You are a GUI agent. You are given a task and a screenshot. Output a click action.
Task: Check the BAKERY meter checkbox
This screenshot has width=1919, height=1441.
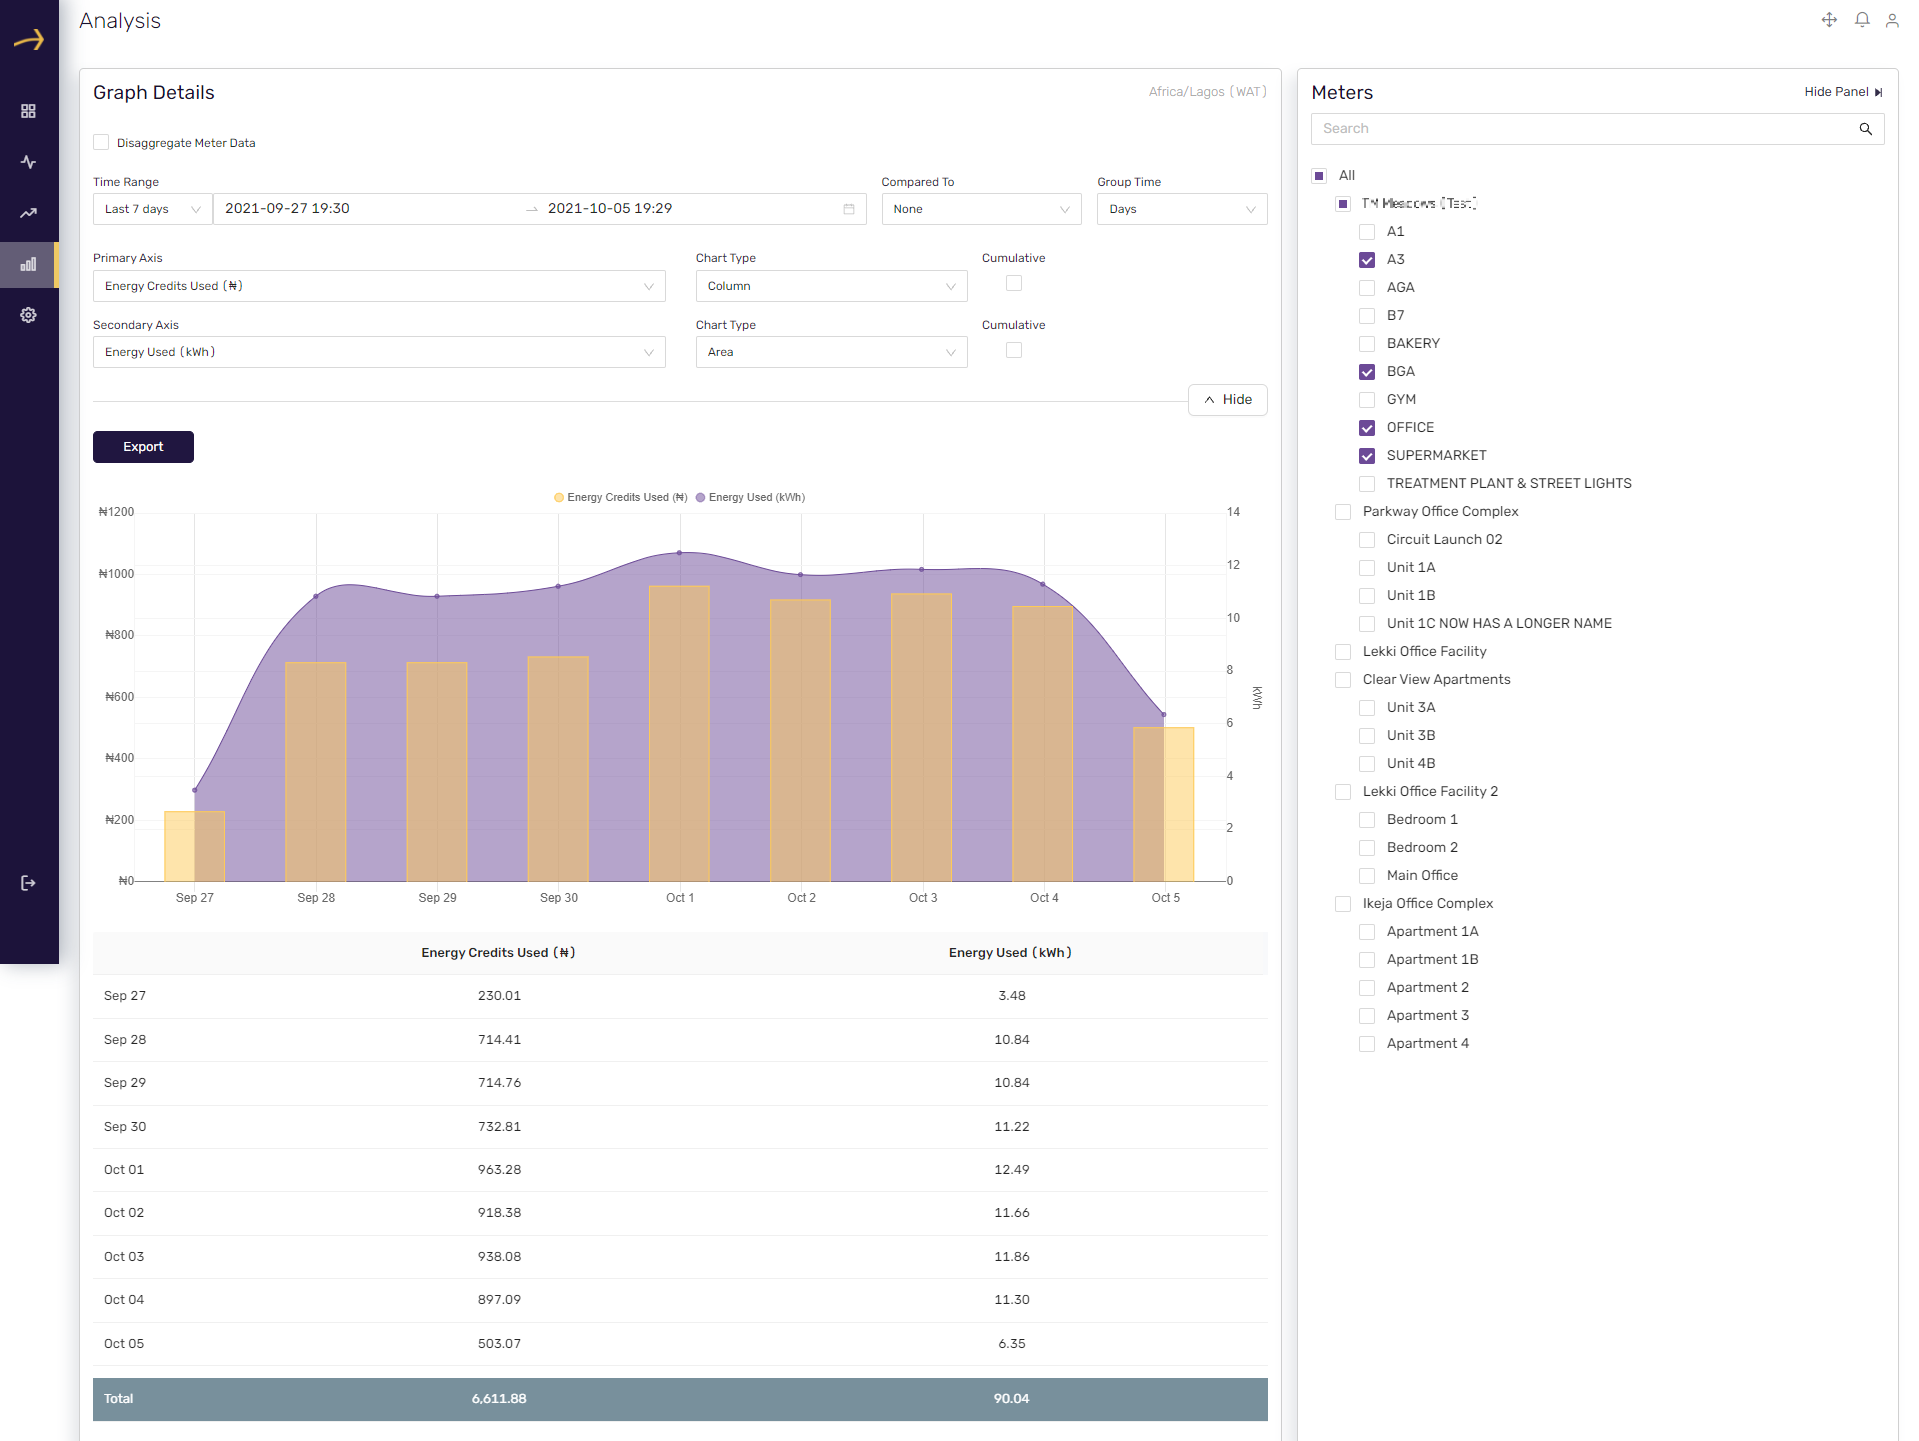click(1367, 344)
